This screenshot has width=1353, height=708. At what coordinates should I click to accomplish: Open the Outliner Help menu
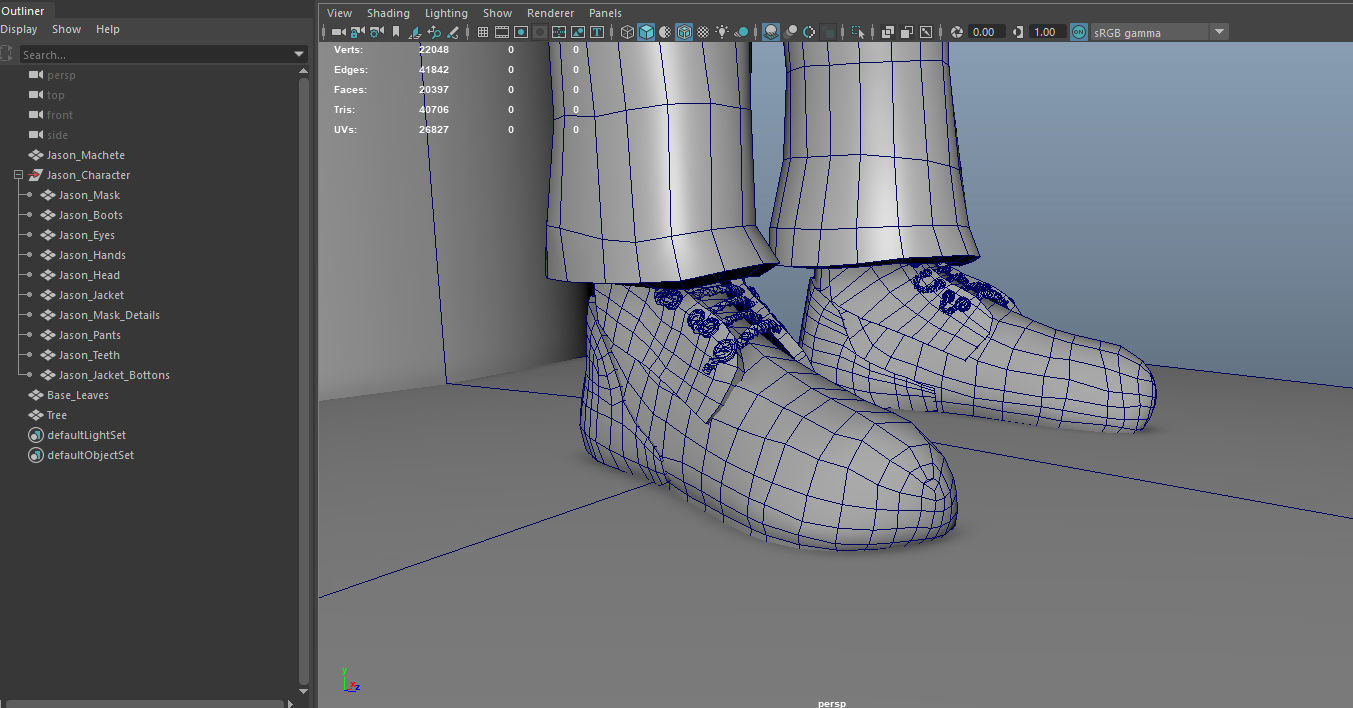pyautogui.click(x=108, y=29)
